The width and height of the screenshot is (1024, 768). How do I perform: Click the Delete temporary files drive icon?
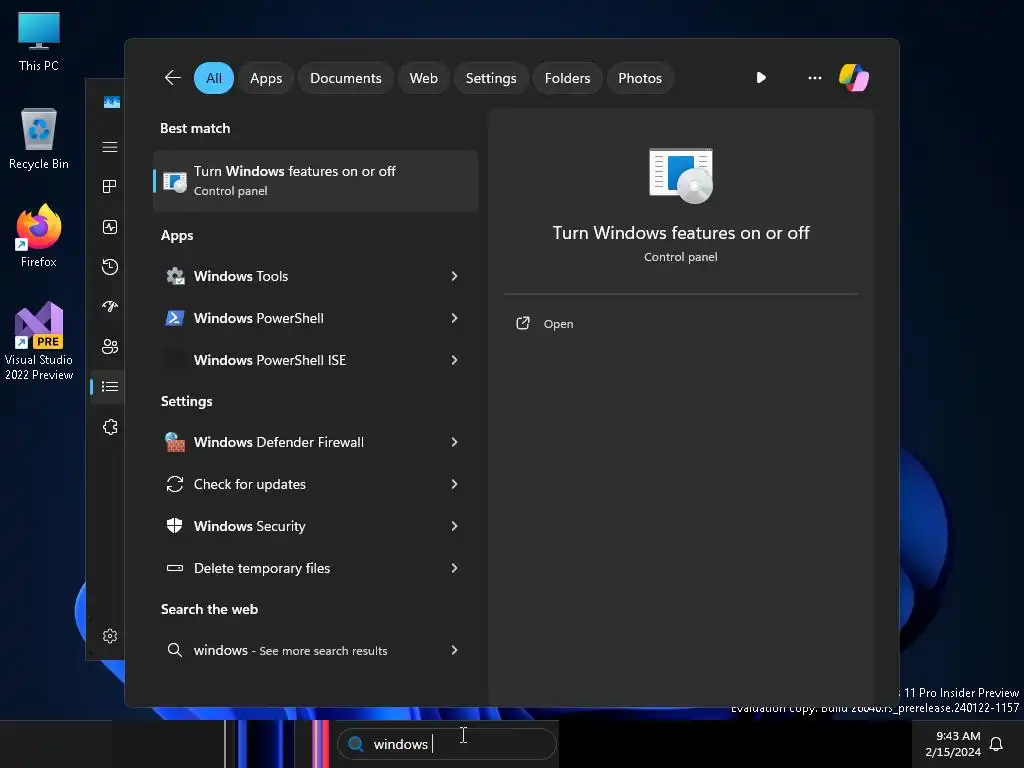point(174,568)
